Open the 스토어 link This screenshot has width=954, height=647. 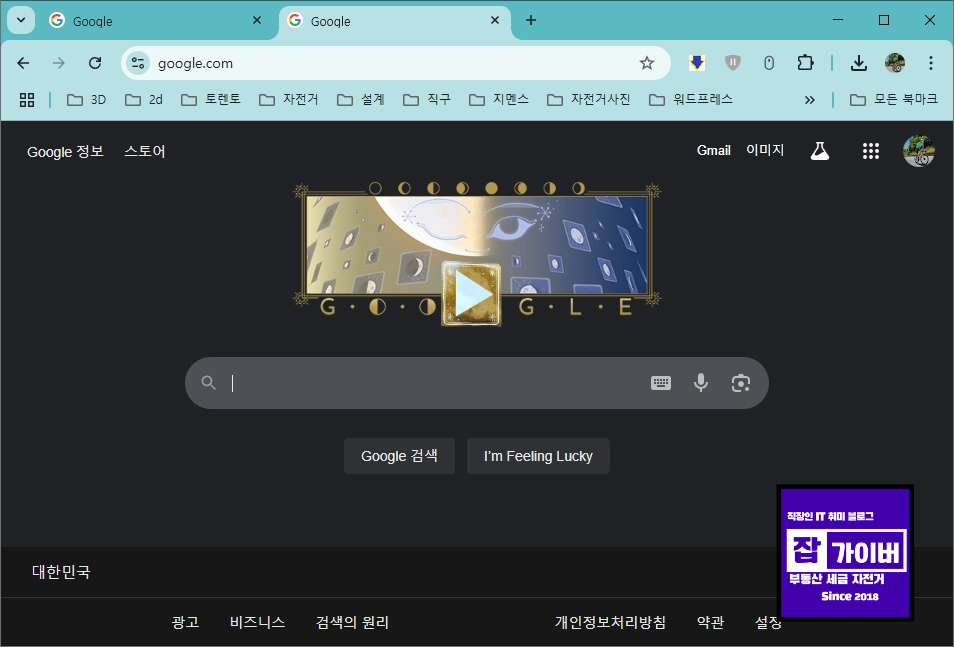pos(145,151)
